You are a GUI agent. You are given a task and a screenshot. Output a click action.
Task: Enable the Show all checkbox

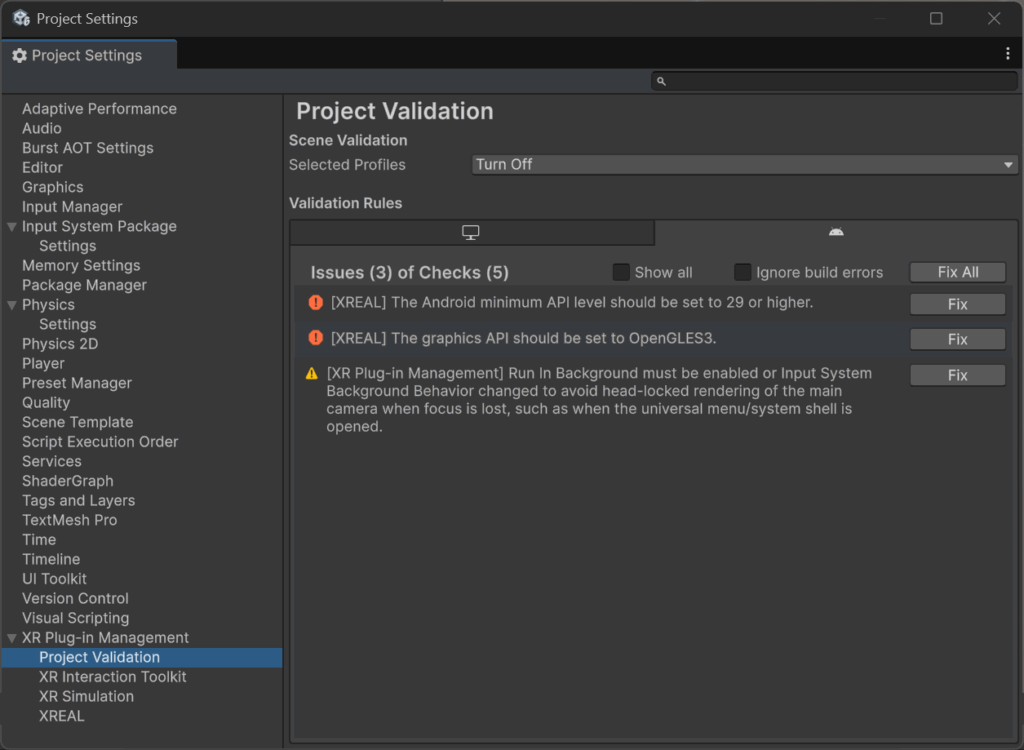coord(621,272)
